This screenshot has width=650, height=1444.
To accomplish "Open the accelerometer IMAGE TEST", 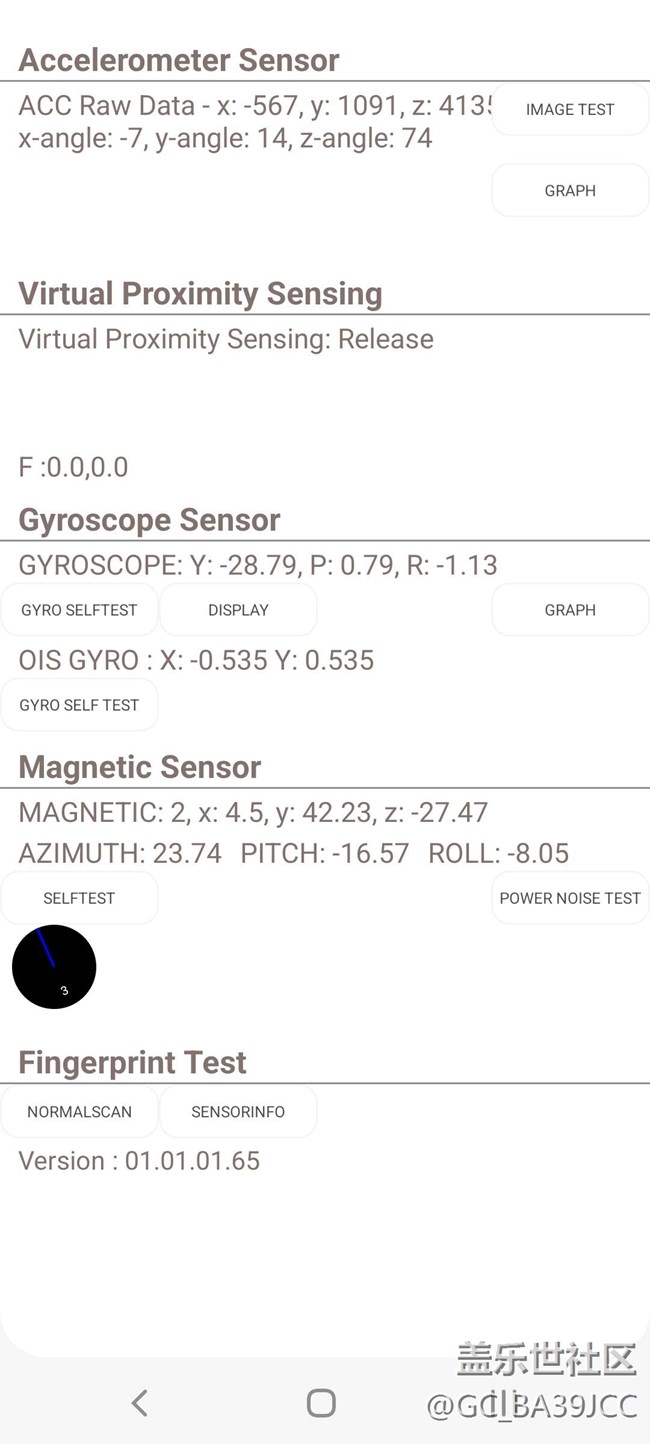I will click(570, 110).
